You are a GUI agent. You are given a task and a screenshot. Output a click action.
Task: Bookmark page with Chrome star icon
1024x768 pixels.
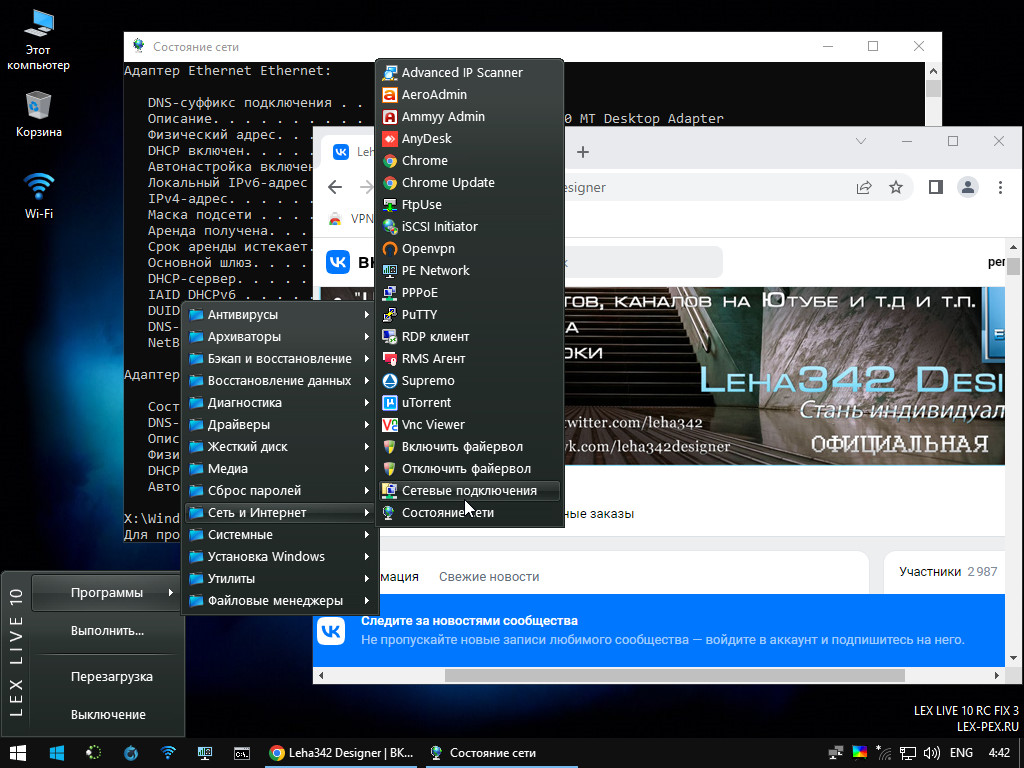click(x=896, y=187)
